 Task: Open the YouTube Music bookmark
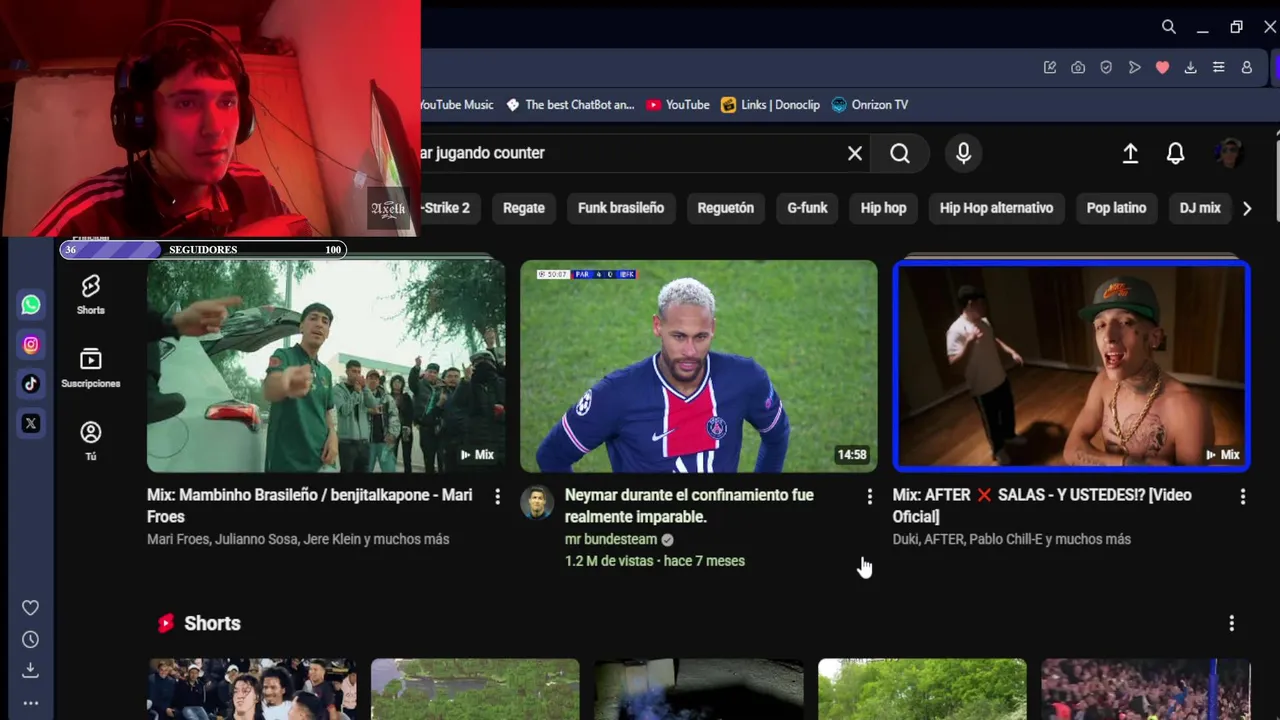tap(457, 105)
